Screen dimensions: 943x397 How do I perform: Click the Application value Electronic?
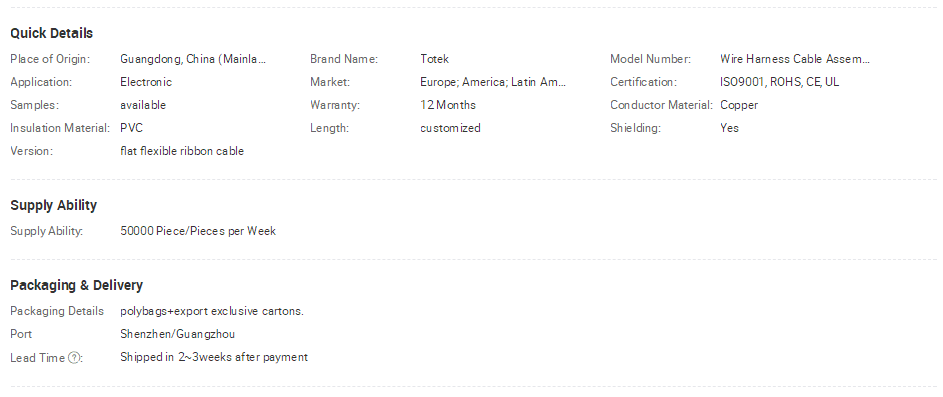tap(146, 82)
